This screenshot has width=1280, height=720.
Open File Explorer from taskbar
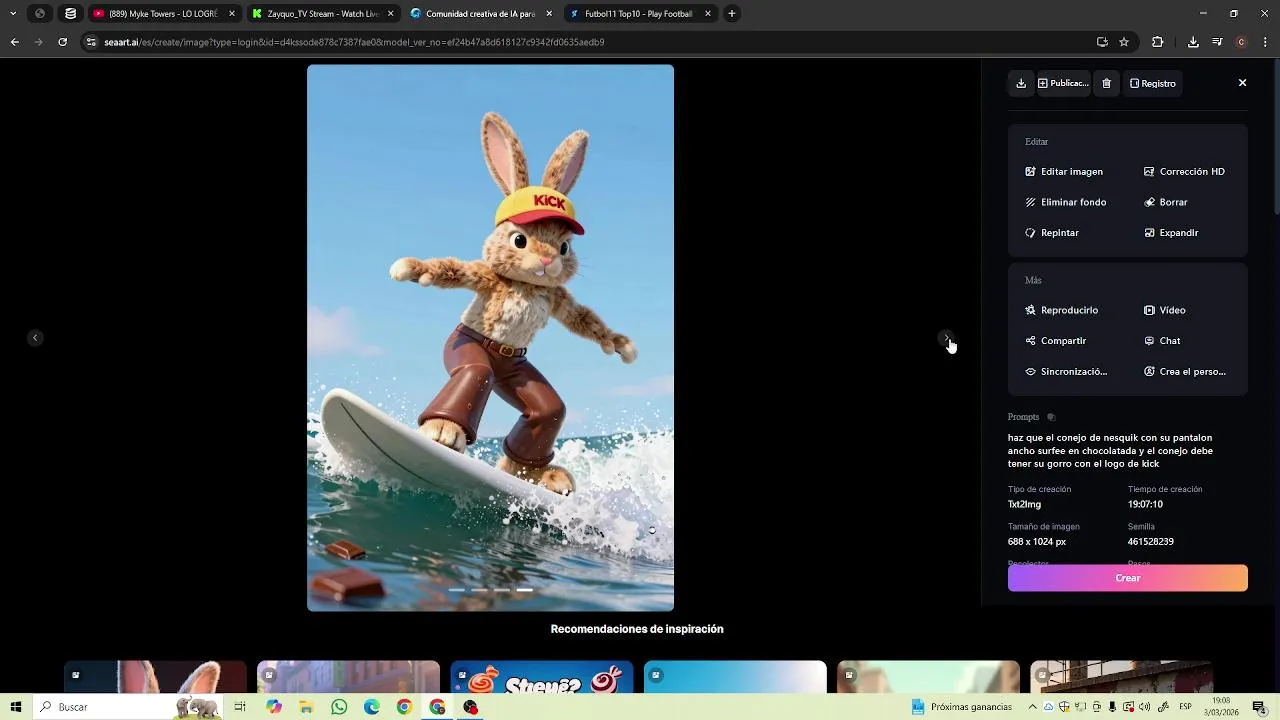tap(306, 707)
